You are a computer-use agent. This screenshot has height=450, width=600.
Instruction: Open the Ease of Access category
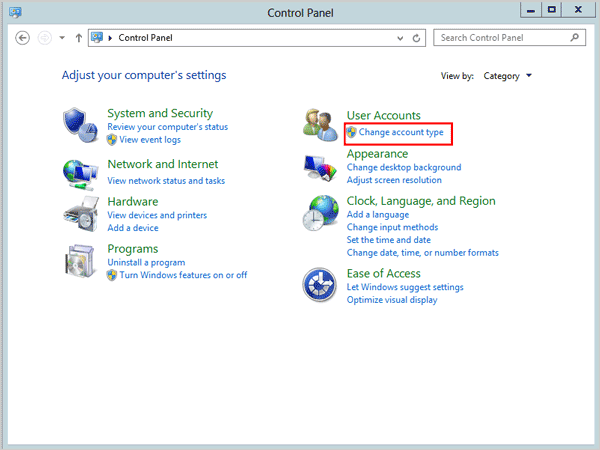point(383,274)
